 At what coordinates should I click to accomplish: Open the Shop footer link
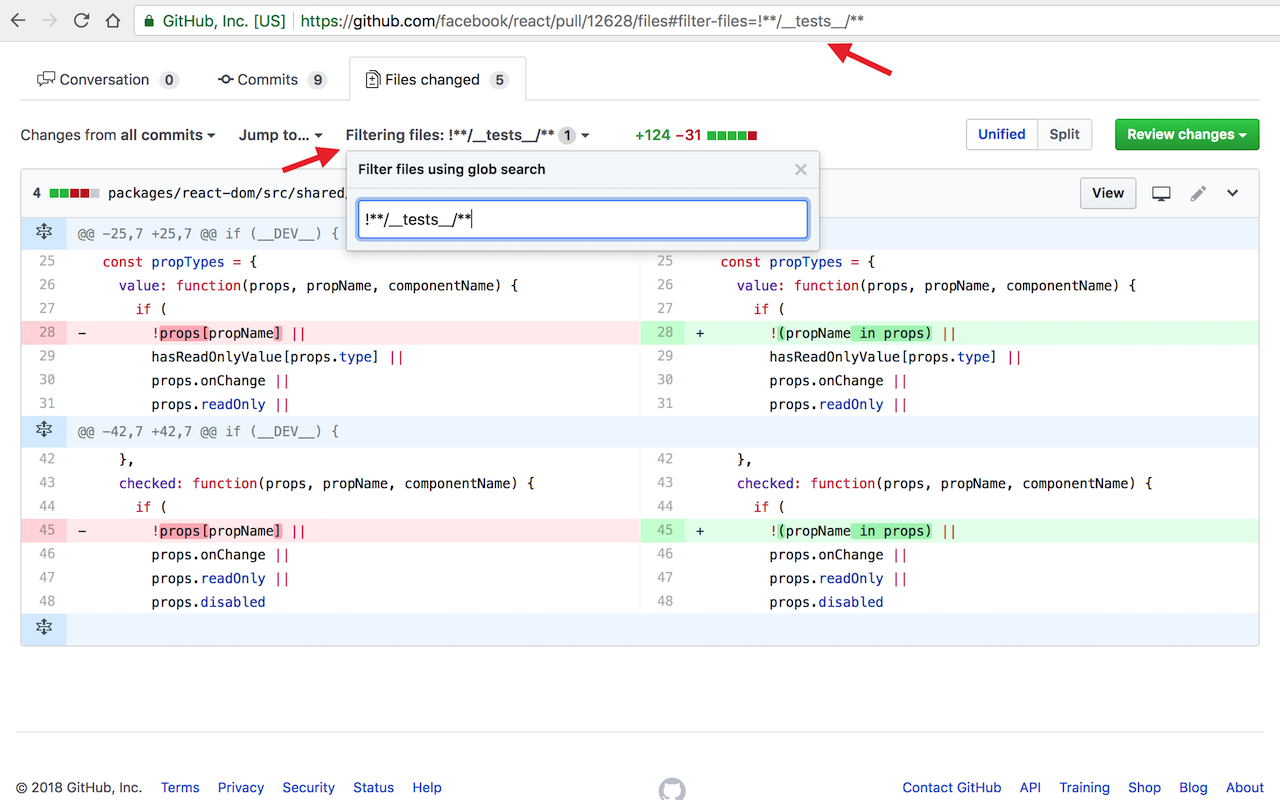point(1145,788)
